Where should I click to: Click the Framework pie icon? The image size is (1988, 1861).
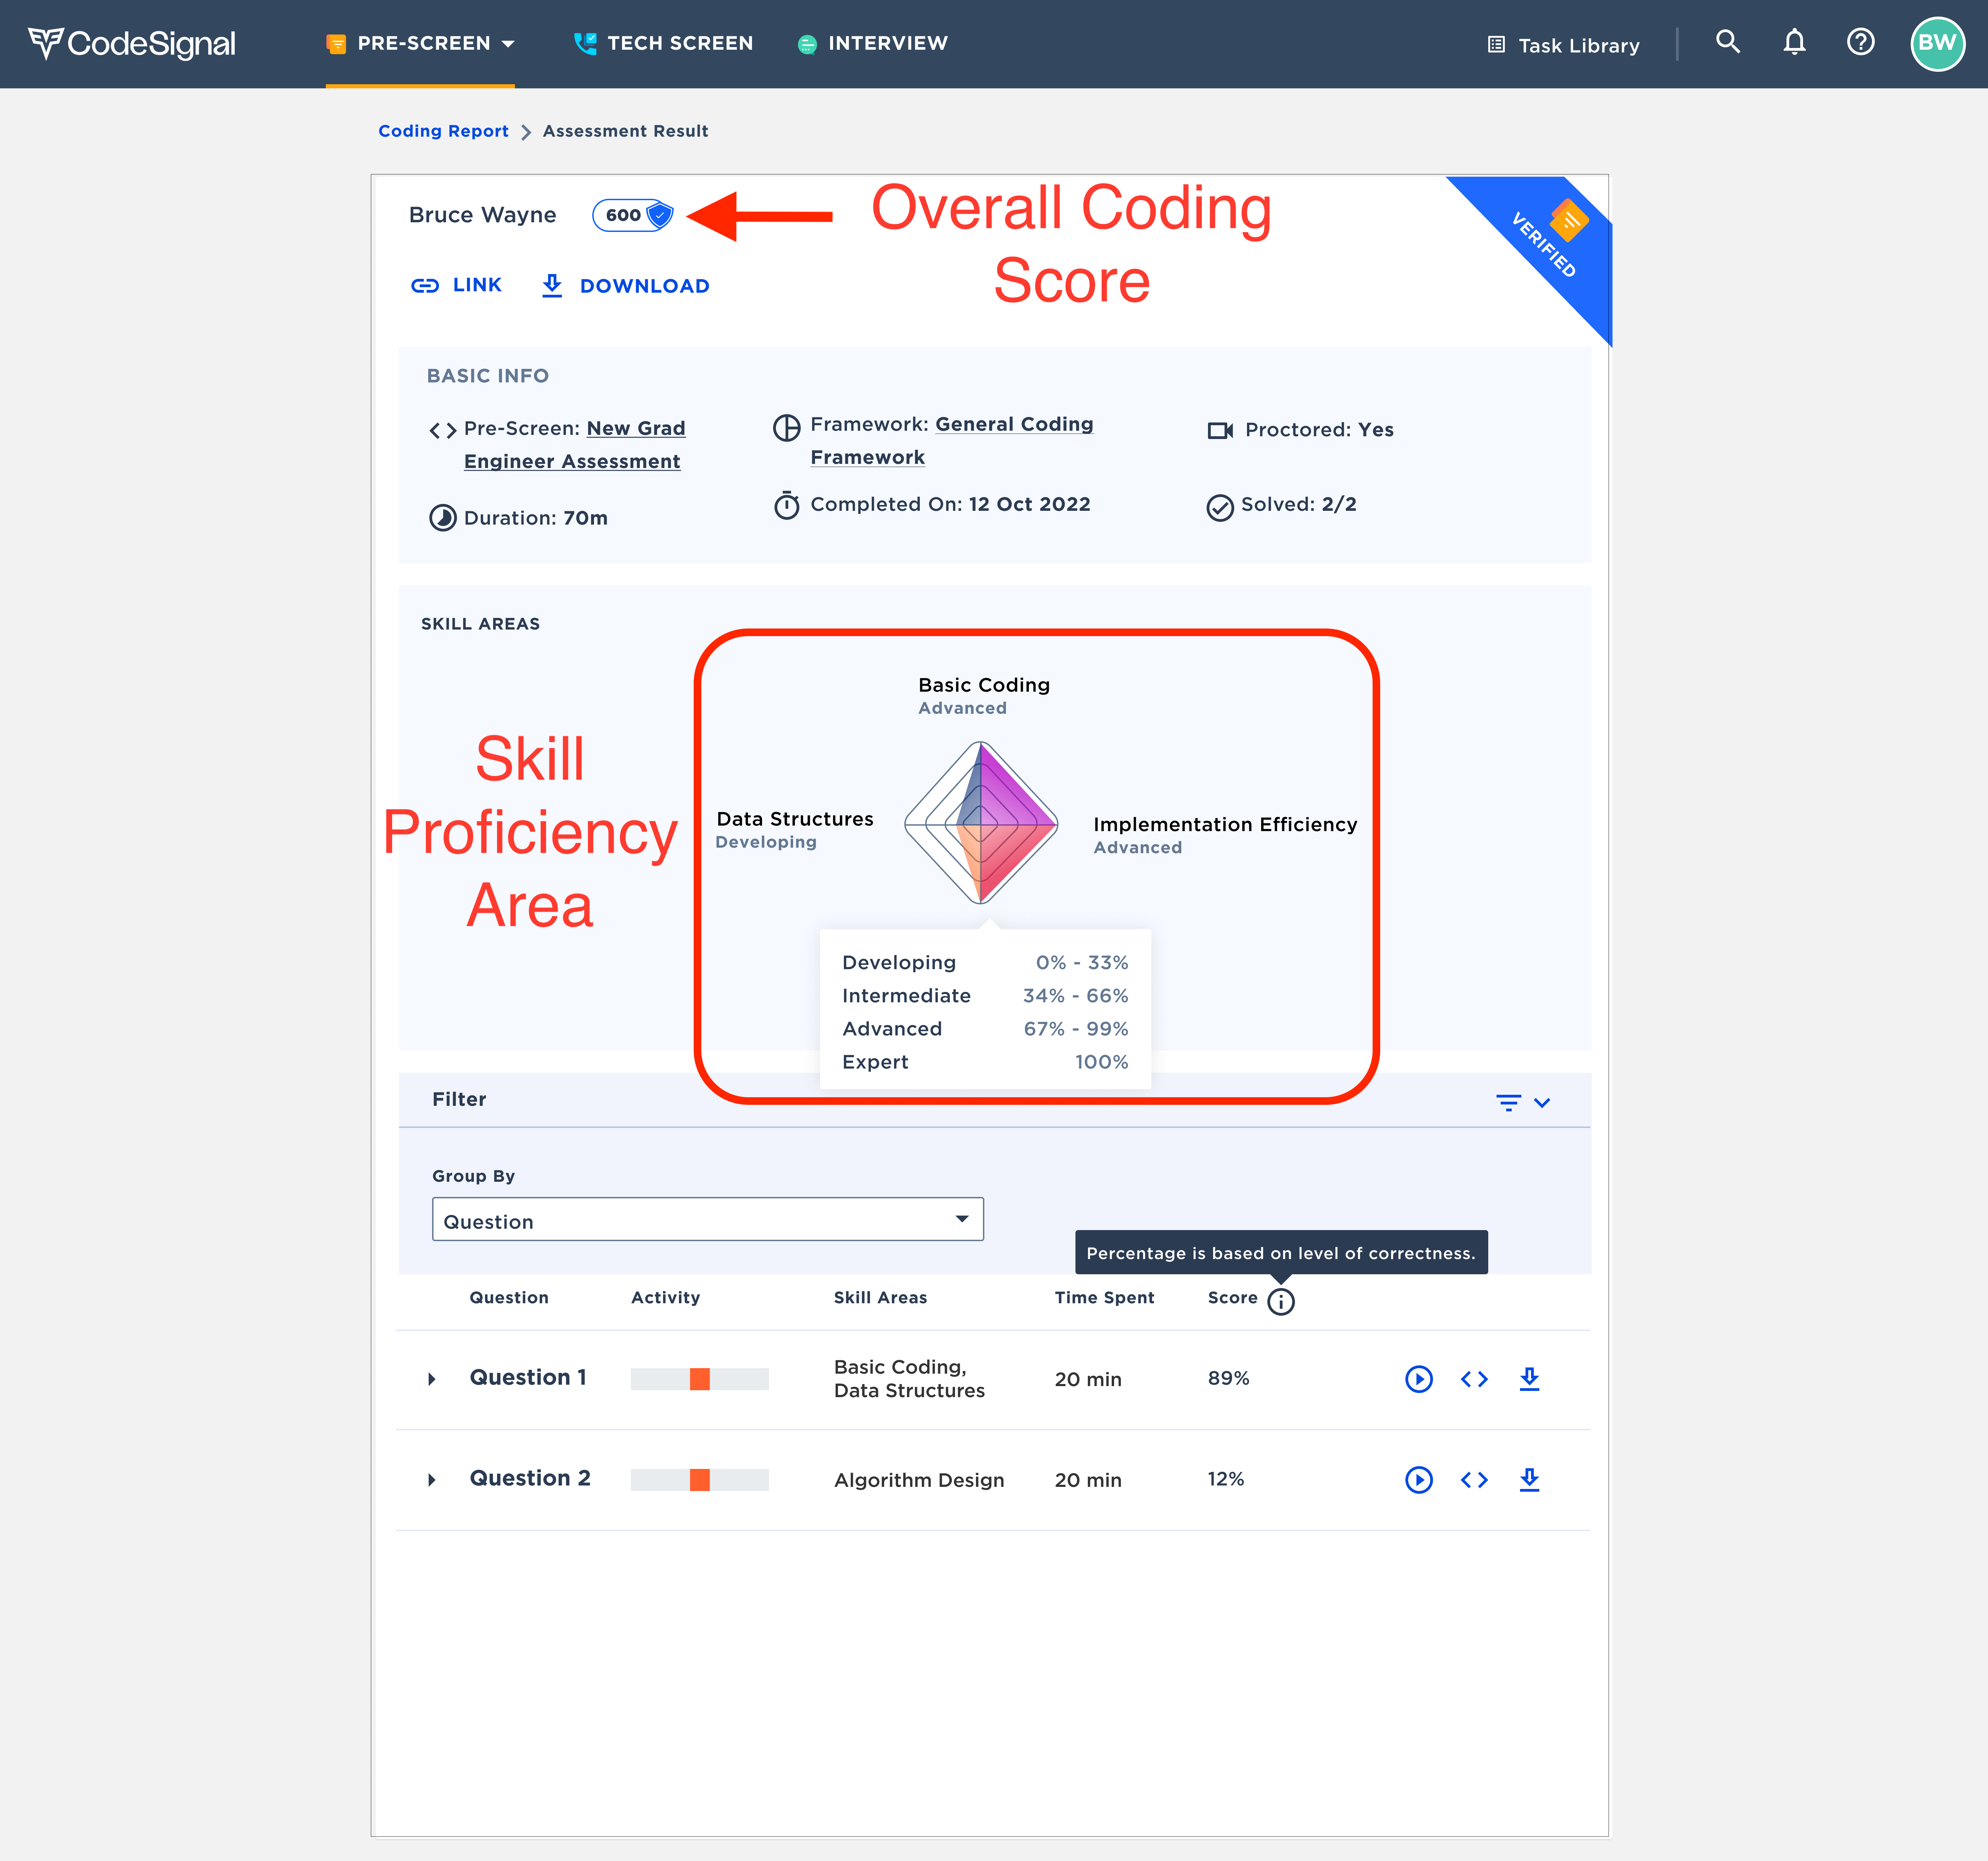point(787,428)
